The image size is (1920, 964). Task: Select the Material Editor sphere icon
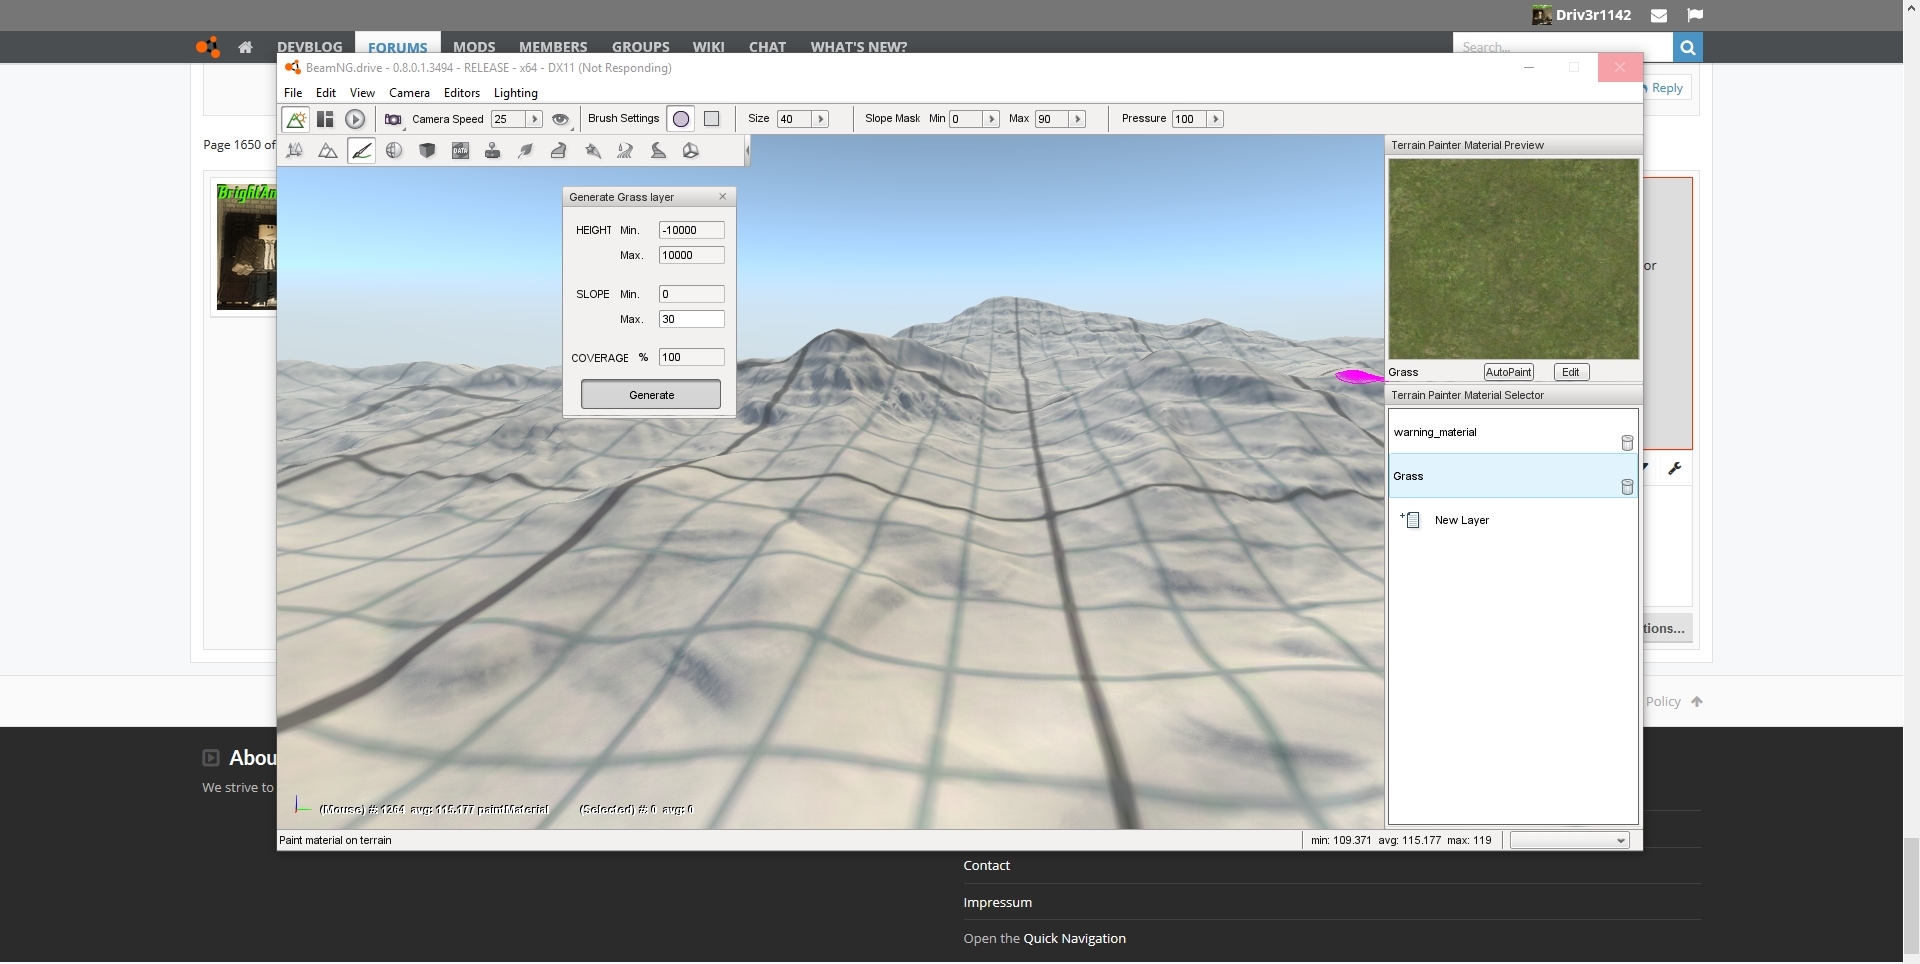394,151
